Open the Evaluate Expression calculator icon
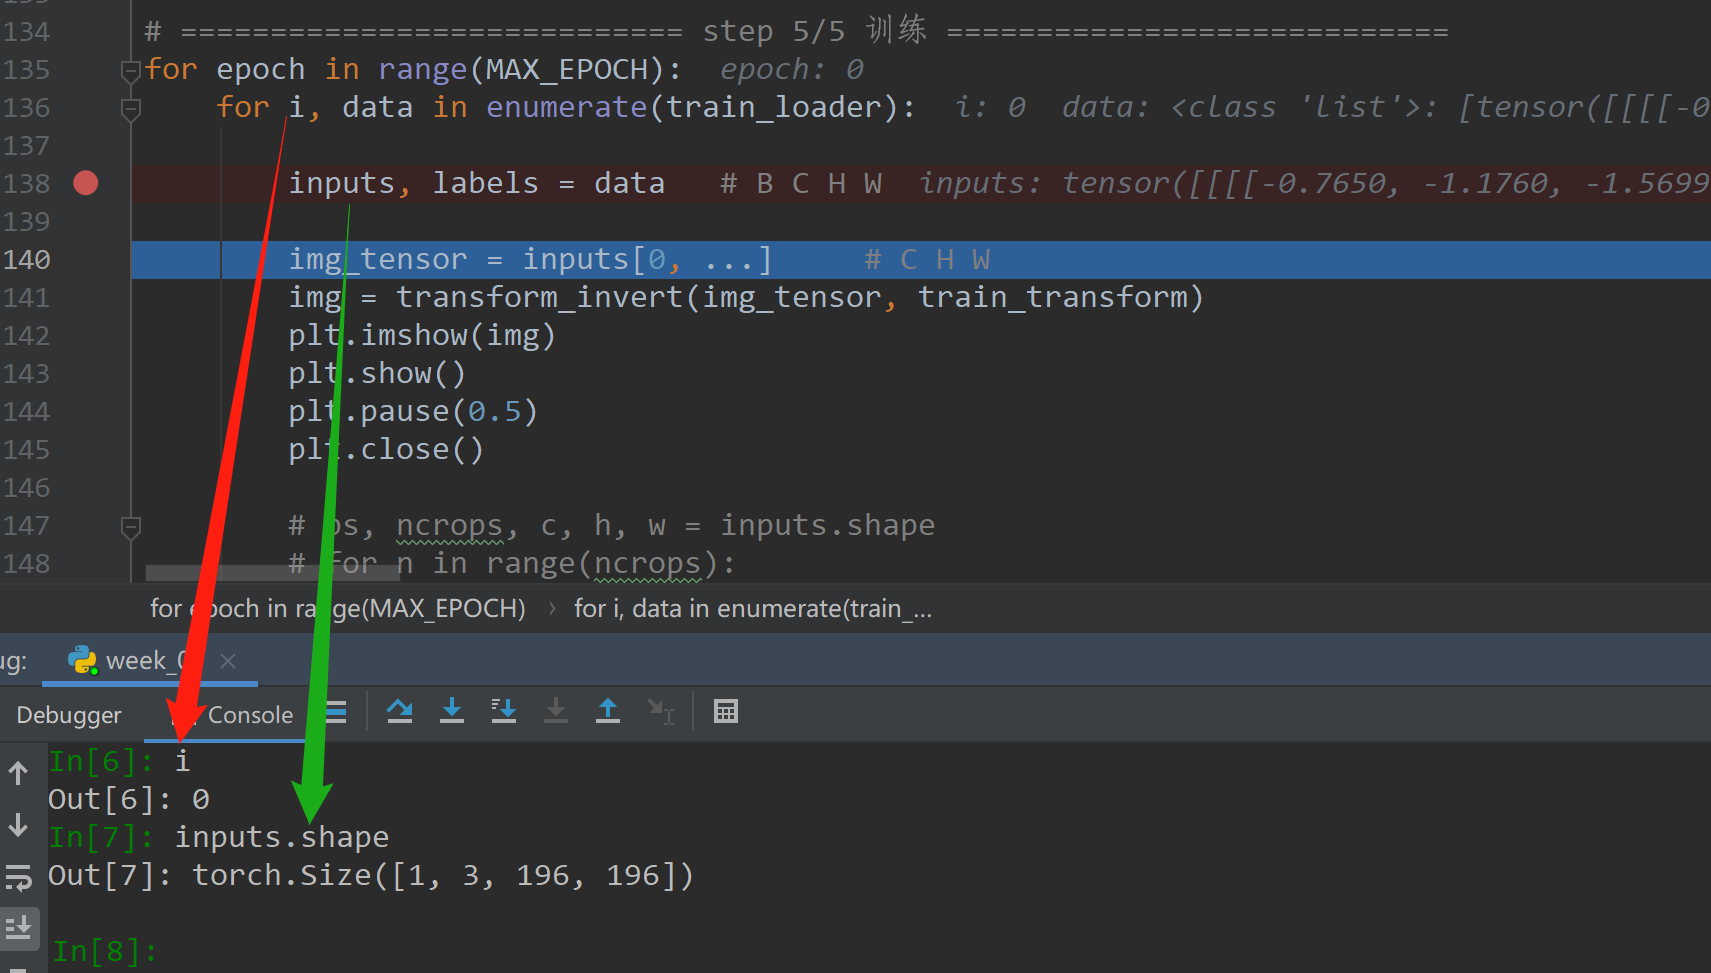Viewport: 1711px width, 973px height. tap(726, 711)
